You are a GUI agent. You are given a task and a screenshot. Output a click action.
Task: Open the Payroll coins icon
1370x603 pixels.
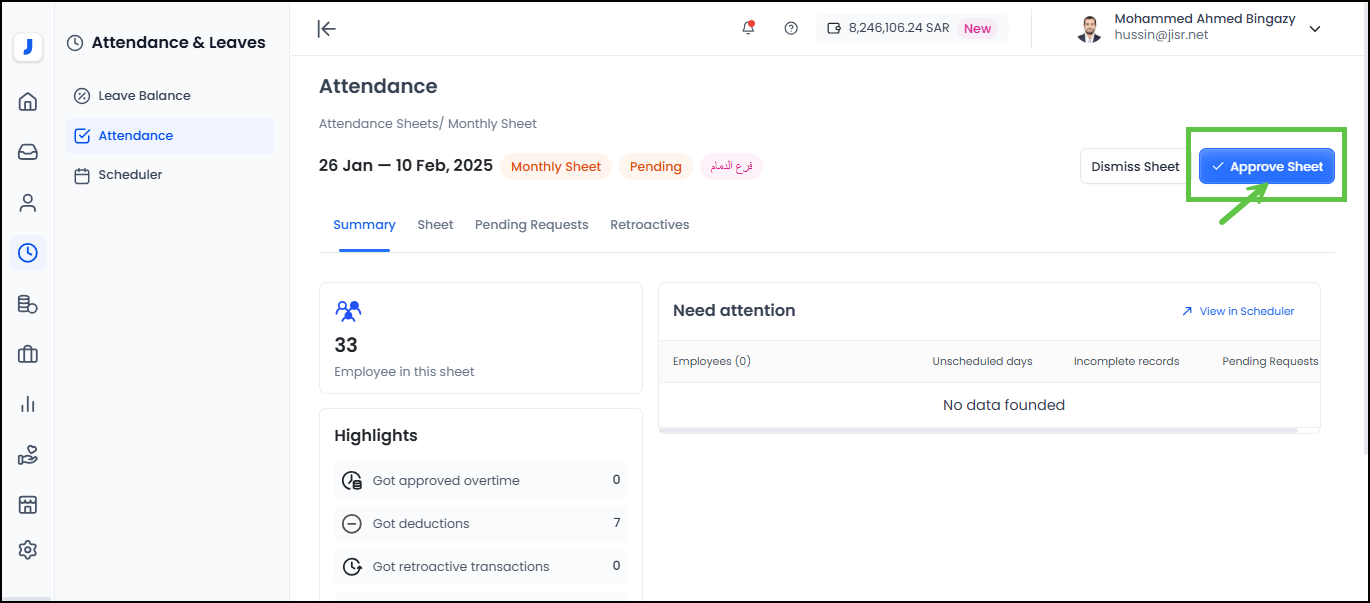(x=28, y=304)
